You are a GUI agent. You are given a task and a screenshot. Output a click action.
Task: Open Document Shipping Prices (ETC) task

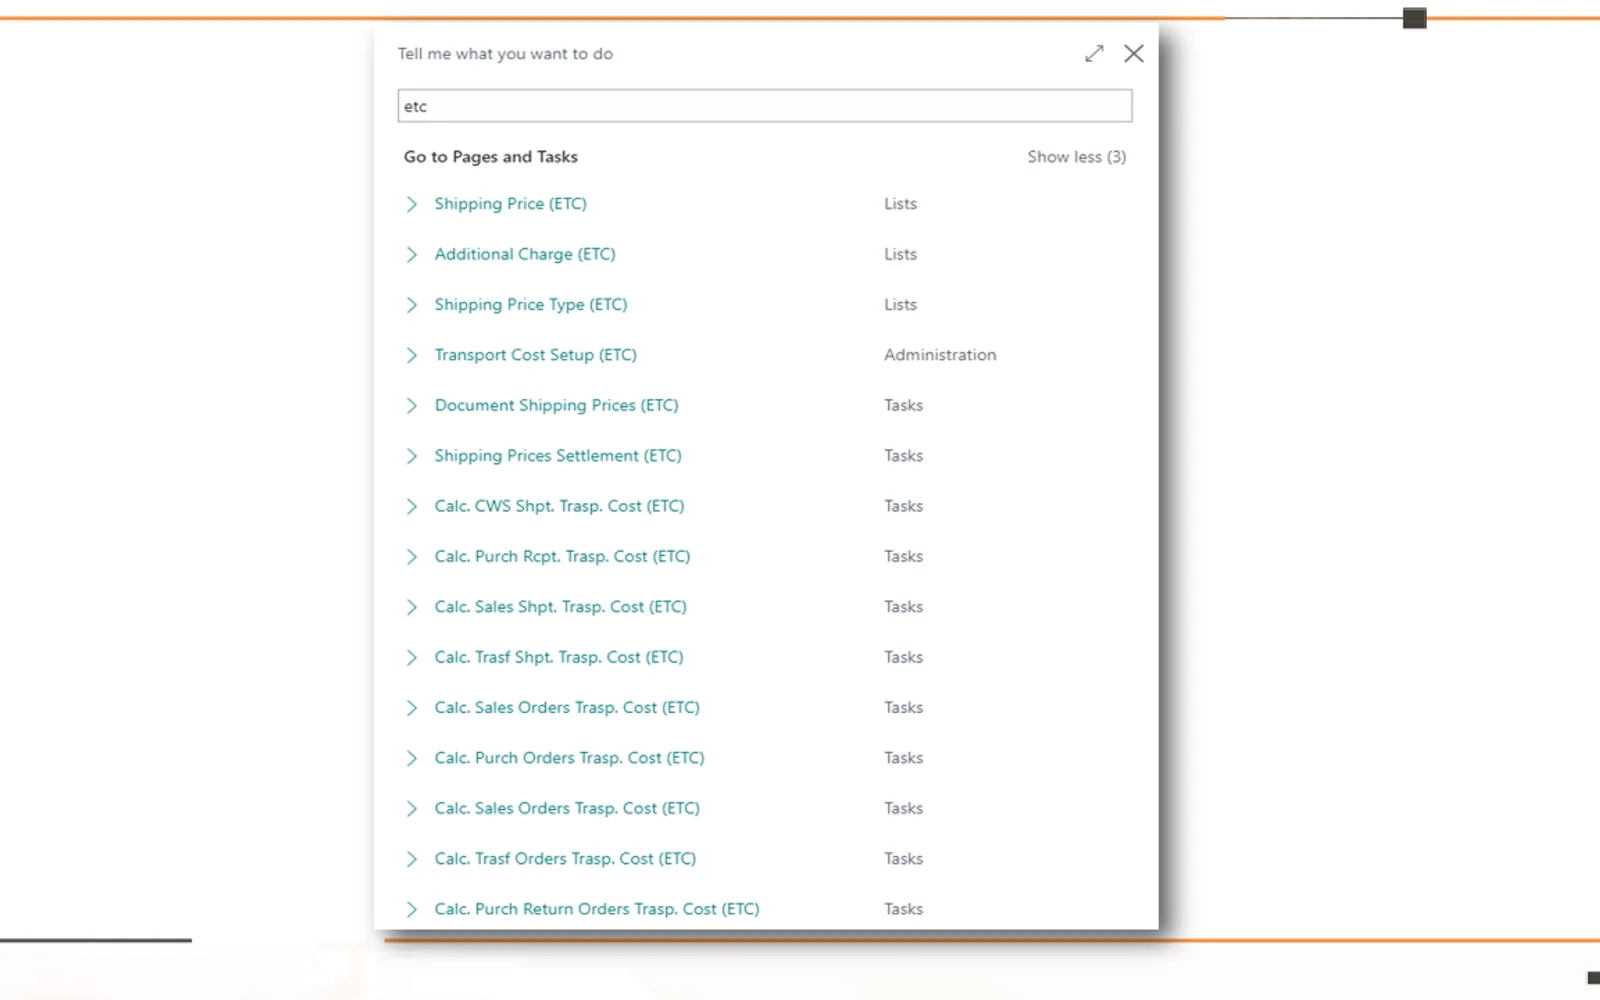coord(556,405)
